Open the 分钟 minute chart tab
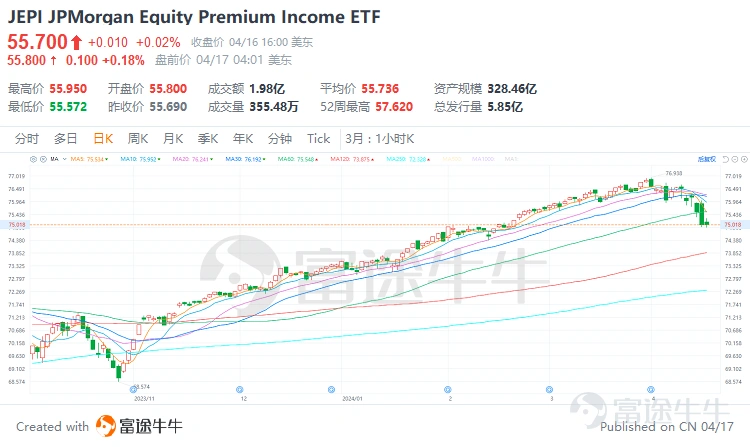The height and width of the screenshot is (447, 750). click(280, 139)
